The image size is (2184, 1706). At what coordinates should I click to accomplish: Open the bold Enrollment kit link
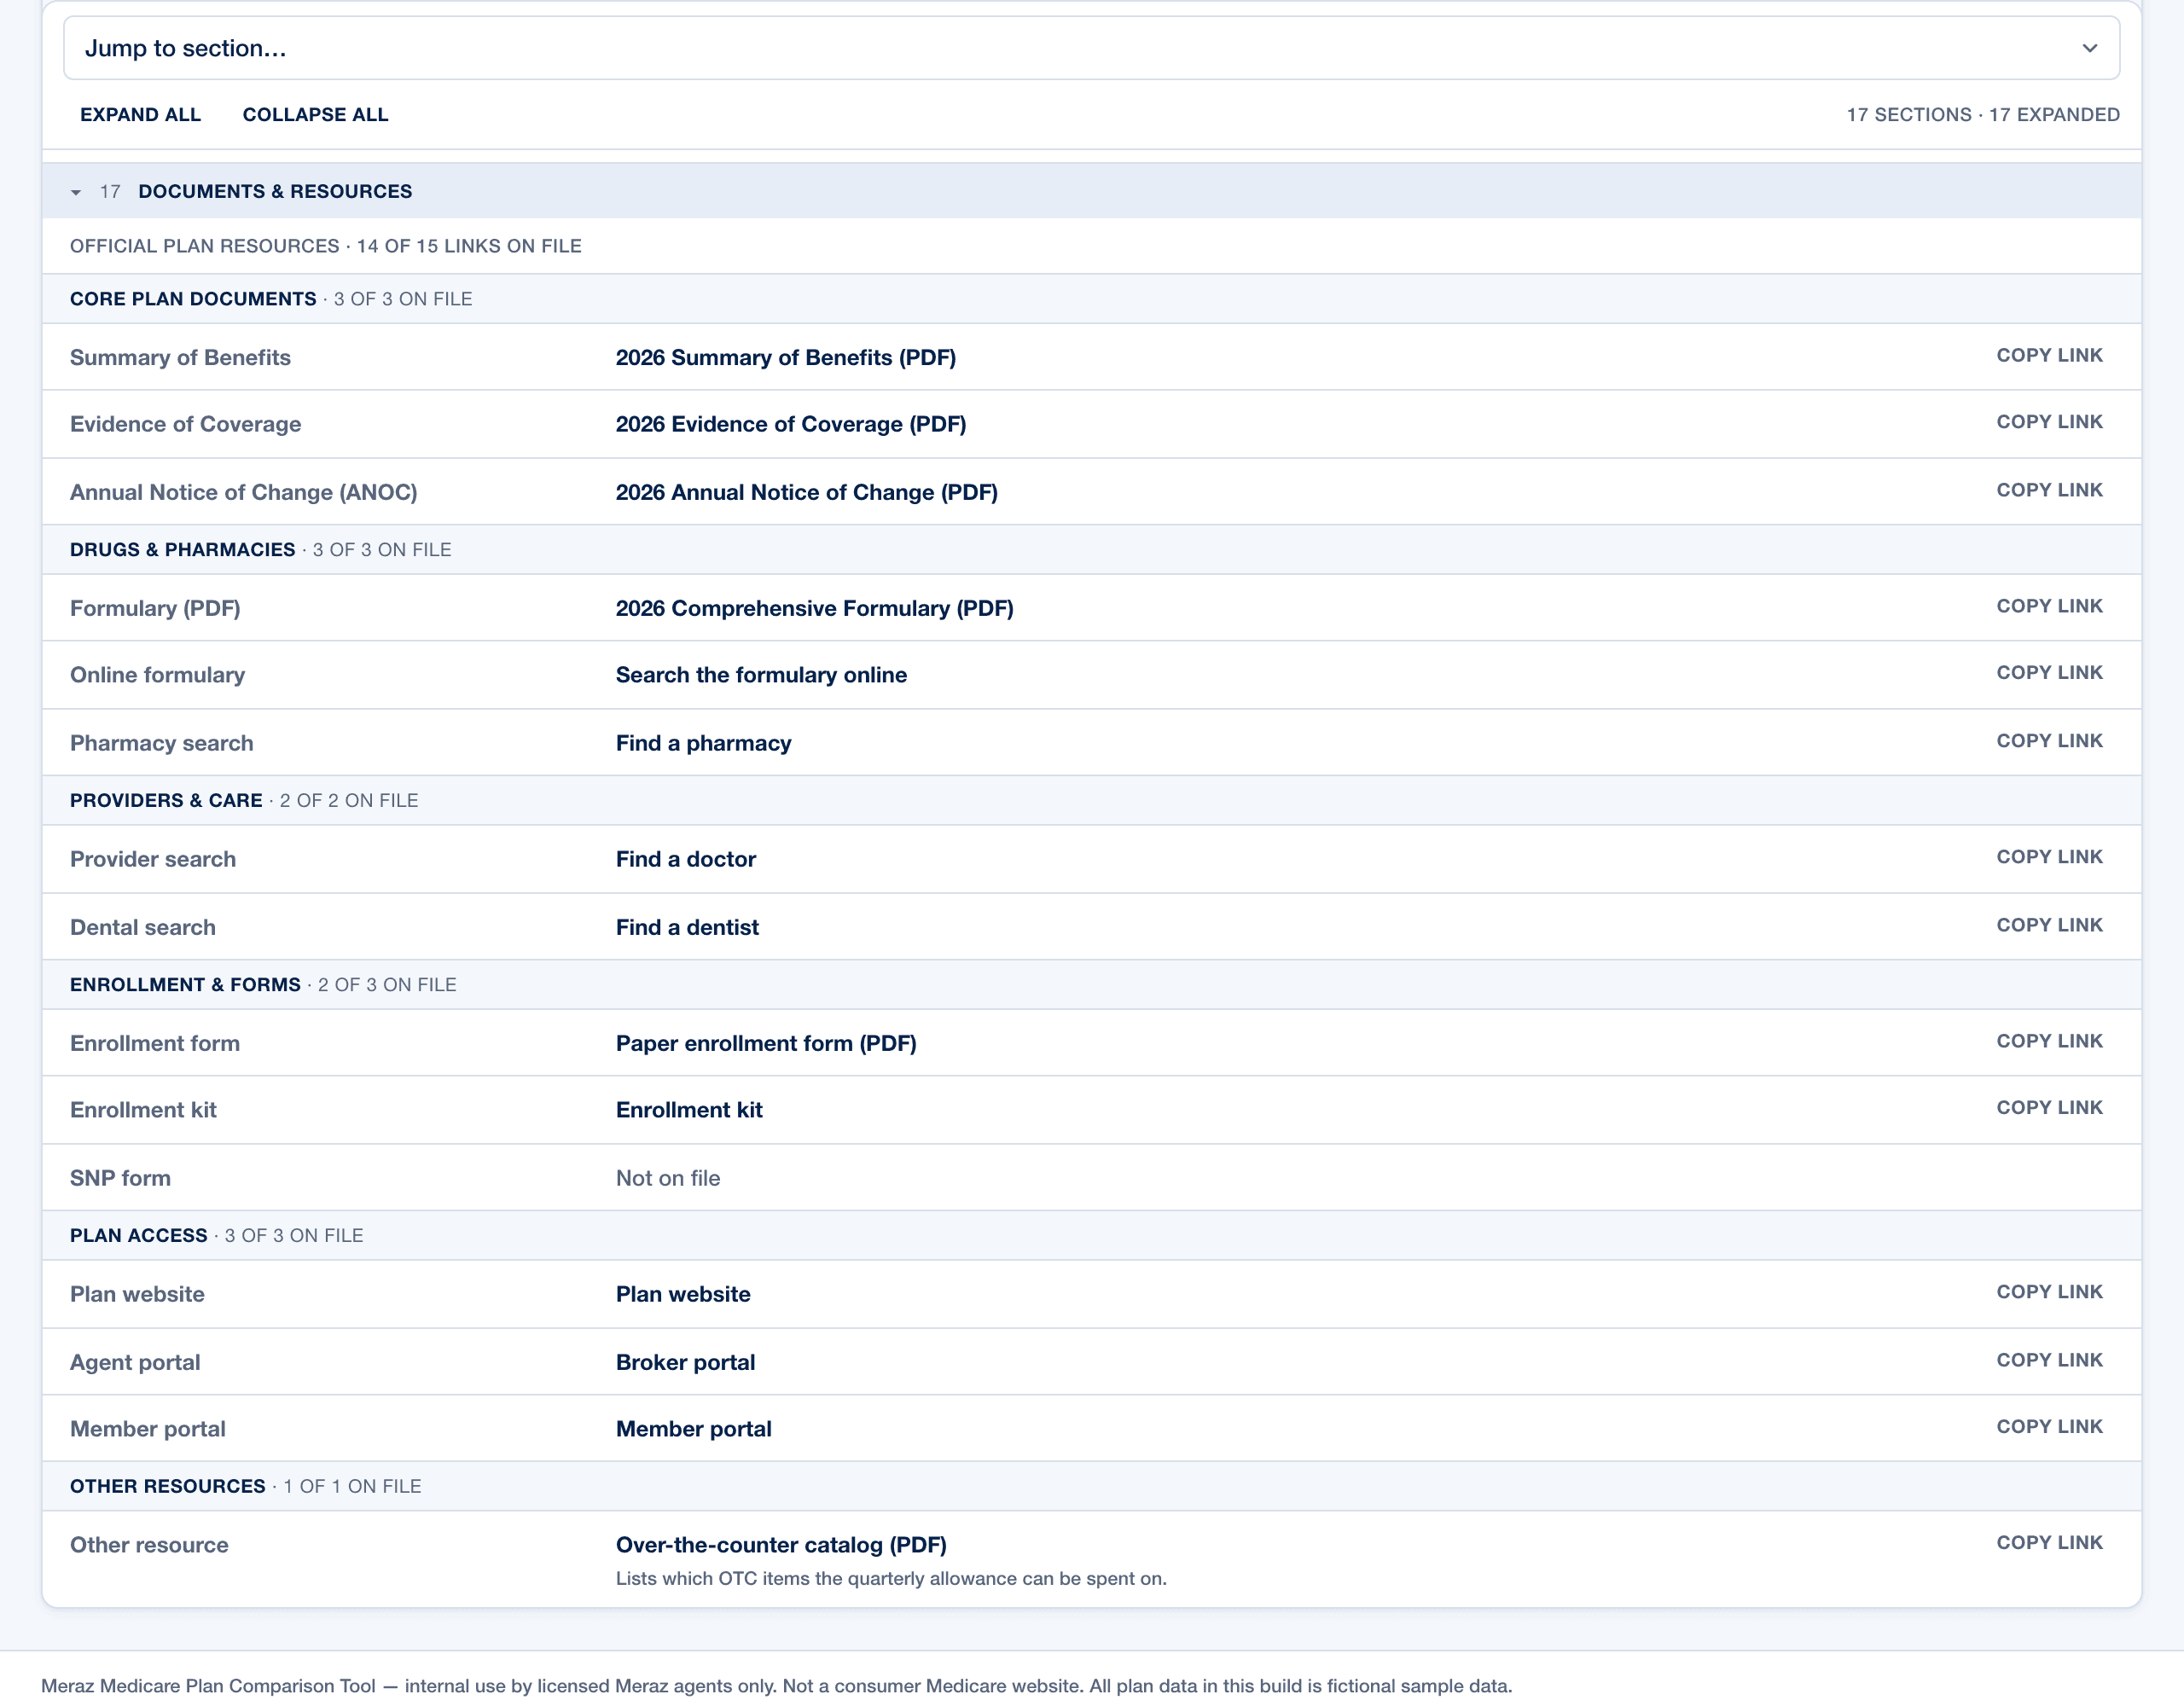(x=689, y=1110)
